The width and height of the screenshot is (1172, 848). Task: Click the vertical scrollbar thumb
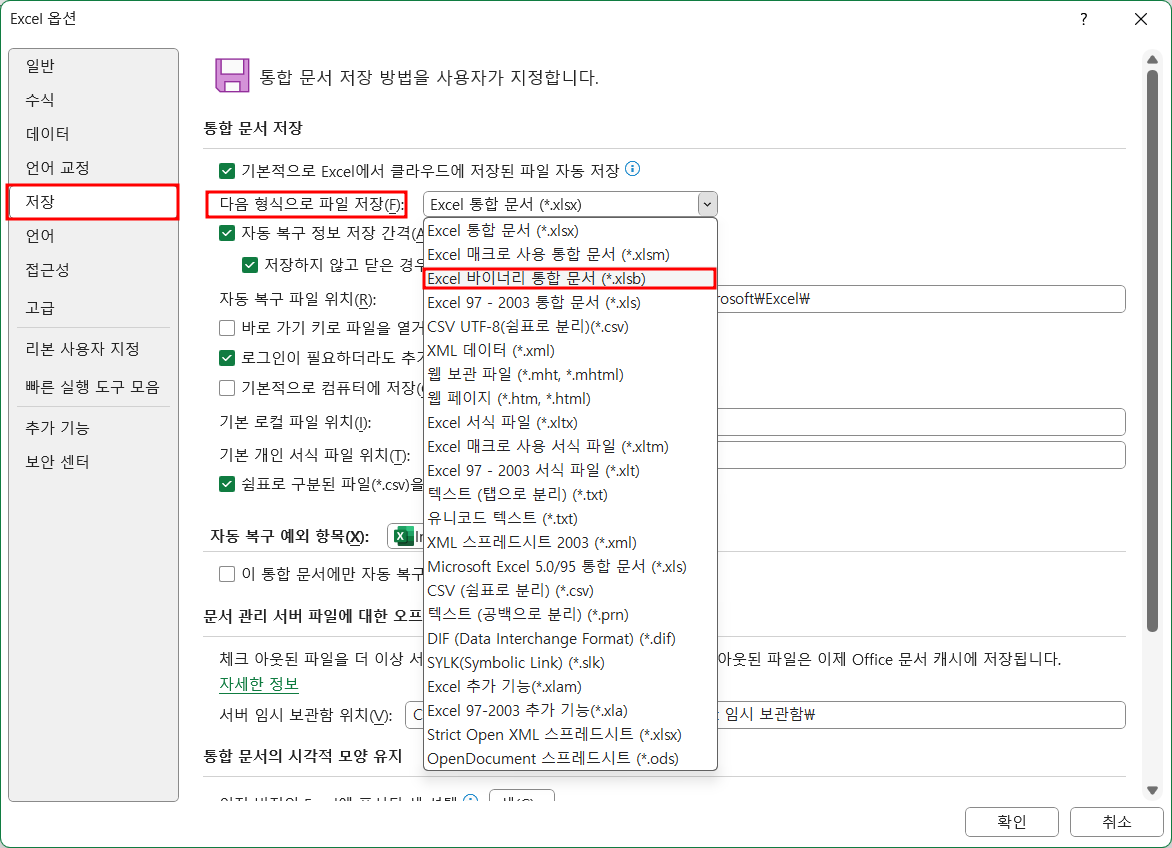pos(1152,352)
